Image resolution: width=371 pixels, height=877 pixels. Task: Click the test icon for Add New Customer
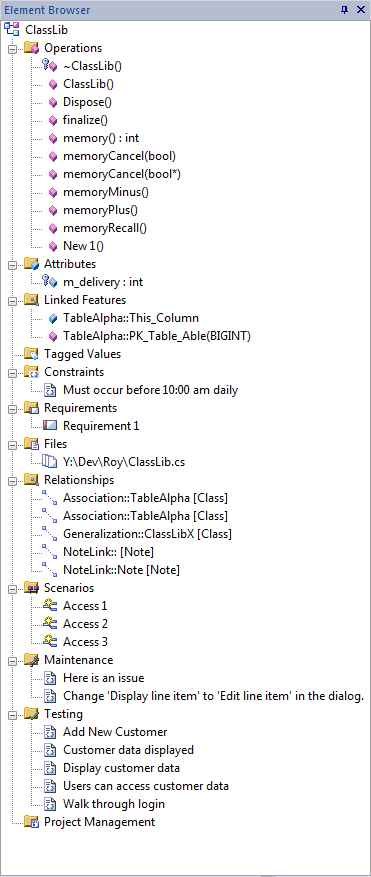[51, 732]
